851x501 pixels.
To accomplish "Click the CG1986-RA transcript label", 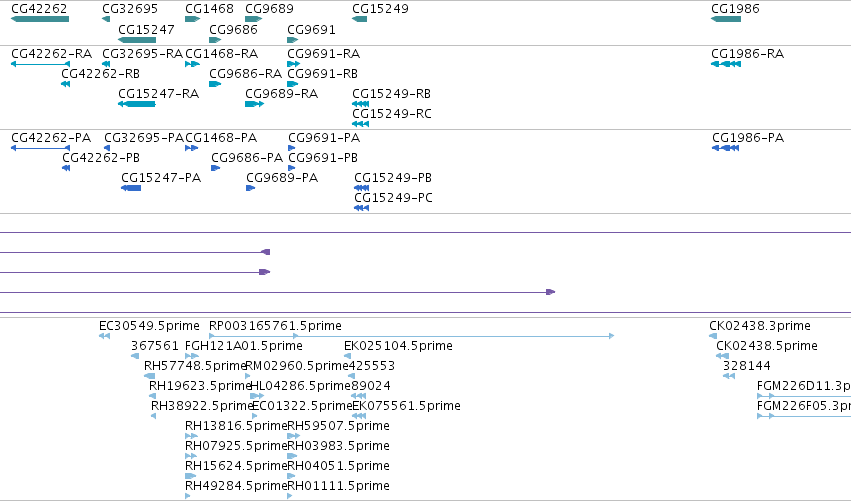I will pos(748,54).
